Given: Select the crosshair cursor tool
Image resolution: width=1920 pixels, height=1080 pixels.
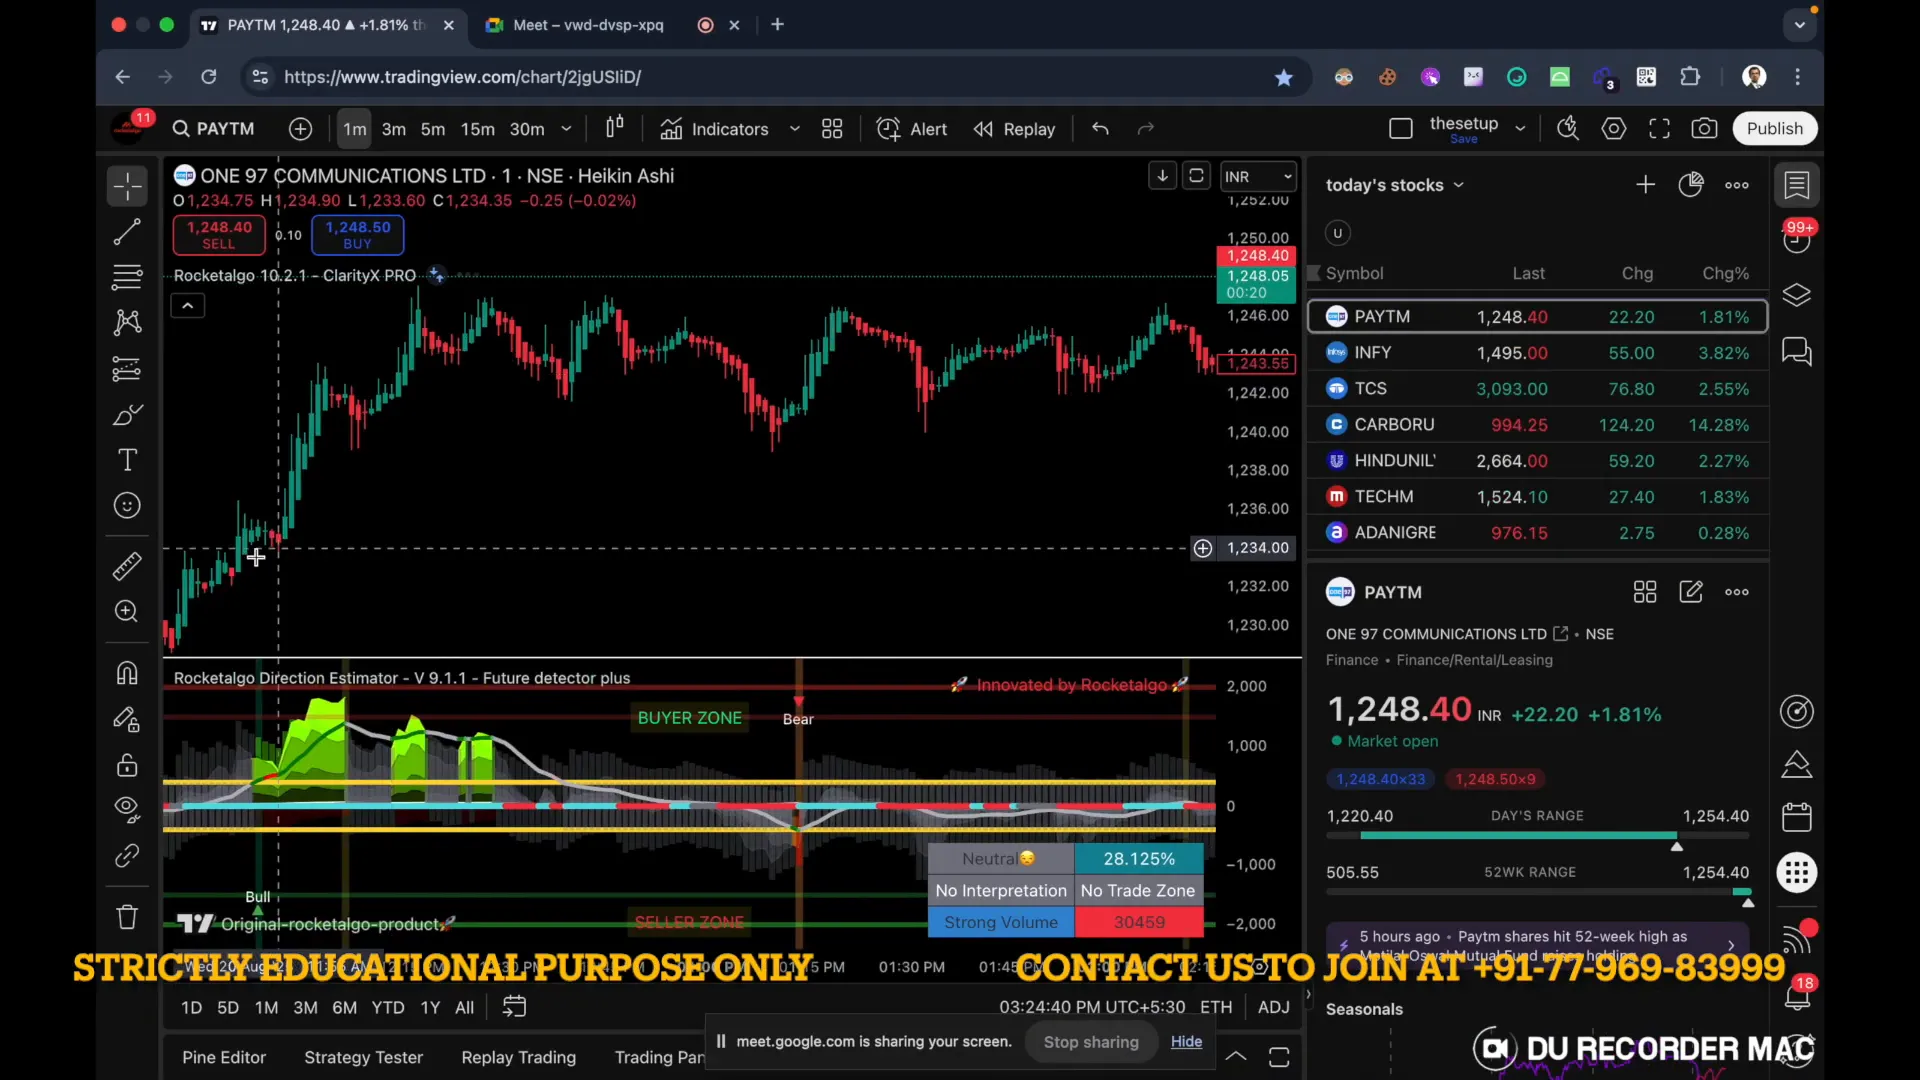Looking at the screenshot, I should point(127,186).
